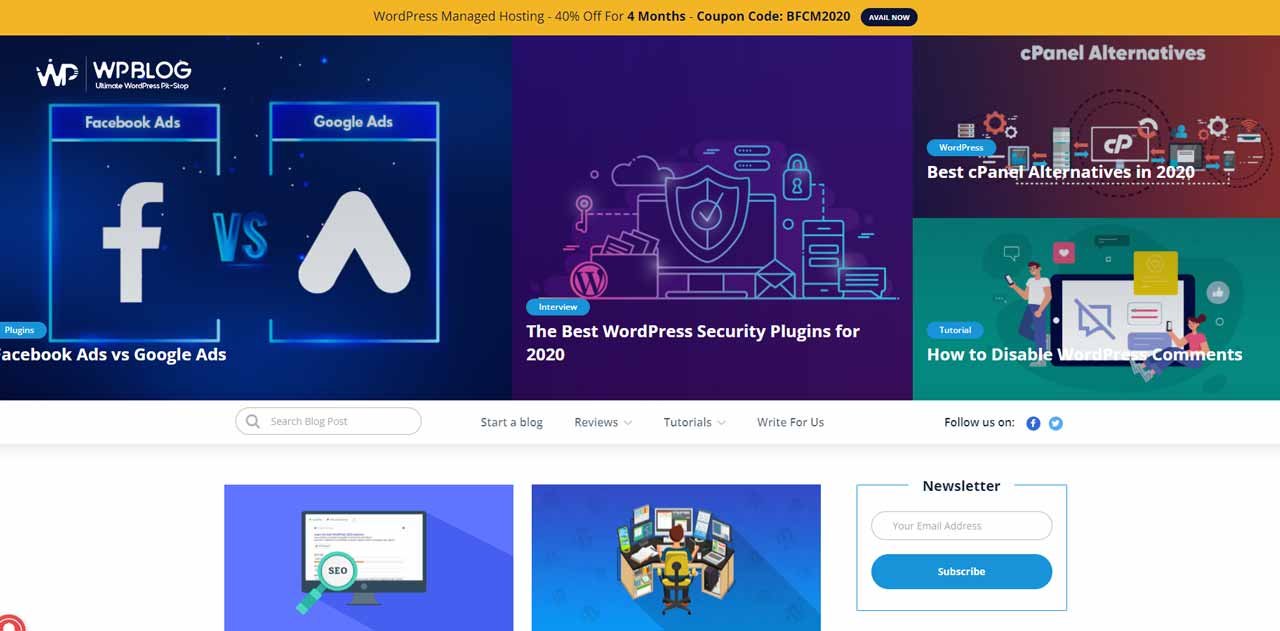Open the Twitter follow icon
The width and height of the screenshot is (1280, 631).
click(x=1055, y=423)
